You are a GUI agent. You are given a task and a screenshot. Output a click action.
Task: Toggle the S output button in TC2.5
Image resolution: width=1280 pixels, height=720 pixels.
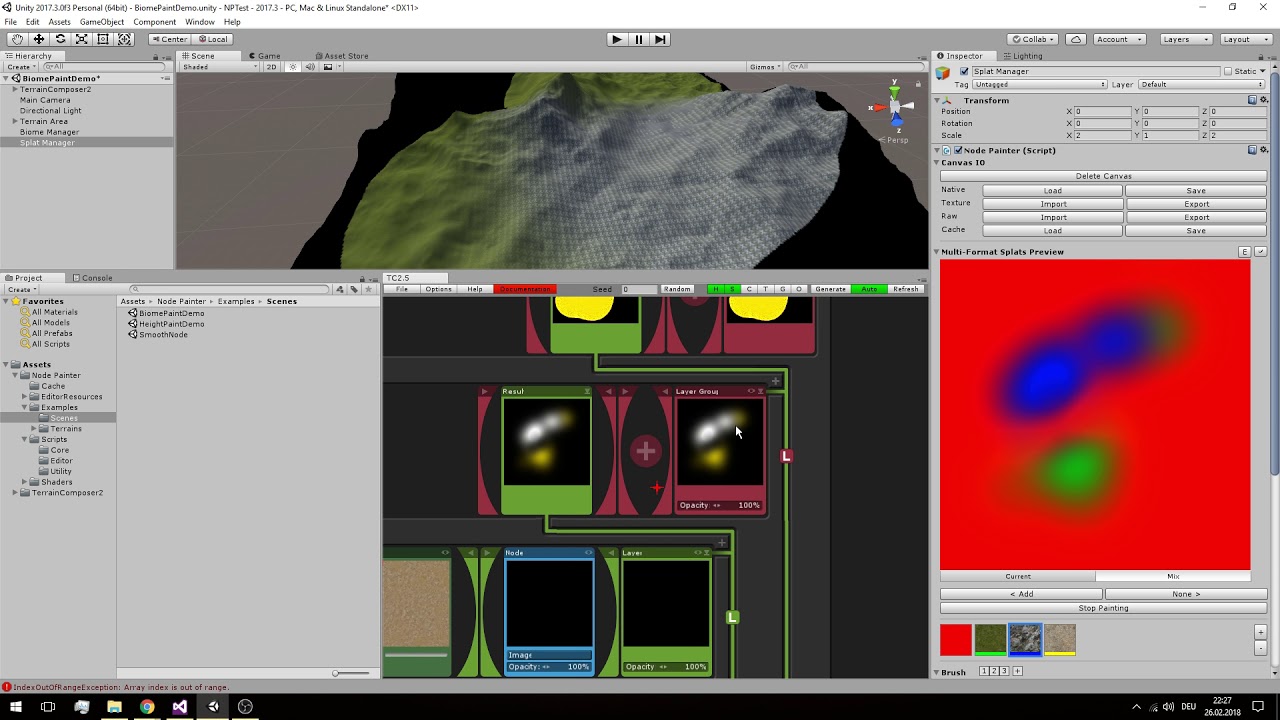pos(732,289)
